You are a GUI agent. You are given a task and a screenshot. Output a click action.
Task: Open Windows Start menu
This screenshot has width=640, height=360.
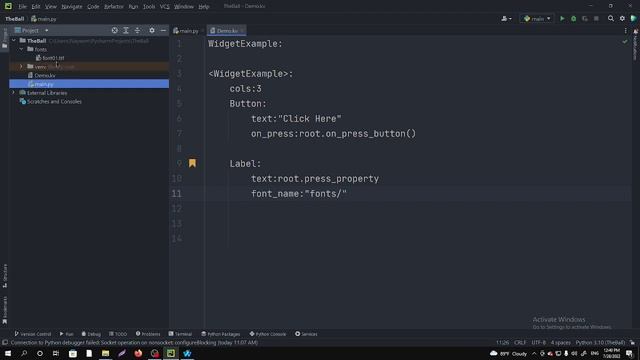[x=8, y=353]
